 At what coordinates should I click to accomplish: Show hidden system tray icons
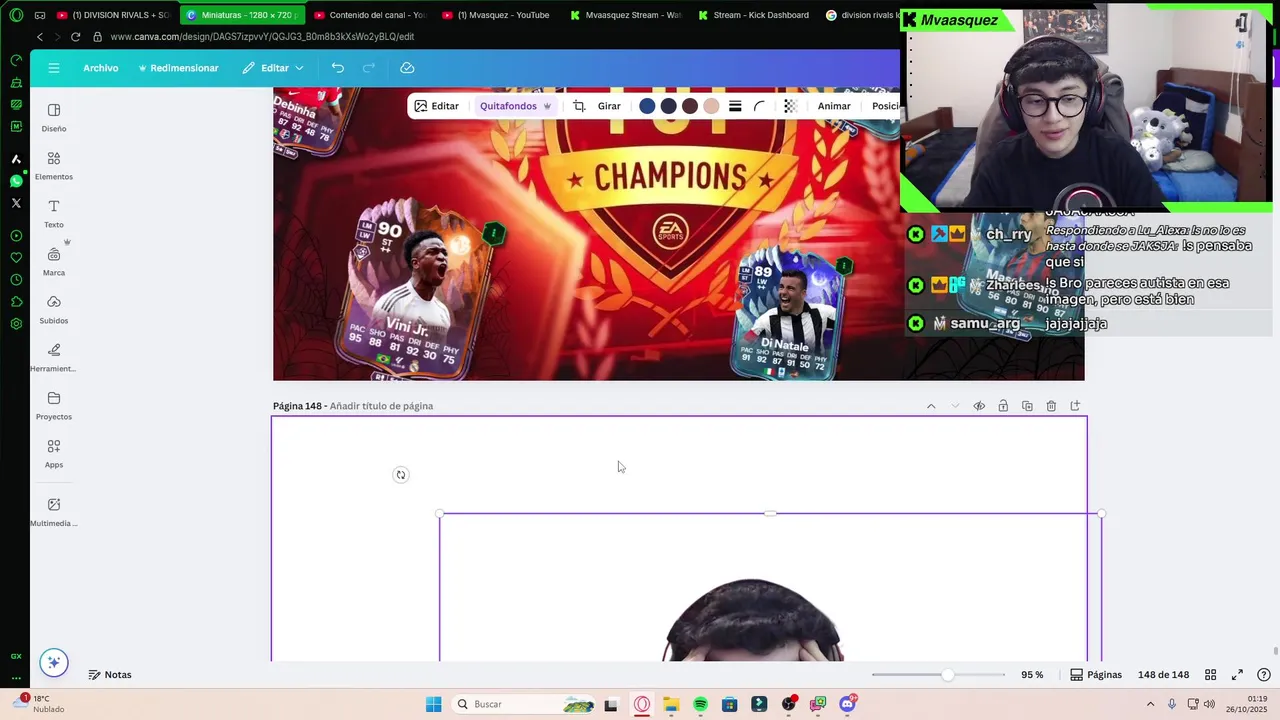click(1150, 704)
